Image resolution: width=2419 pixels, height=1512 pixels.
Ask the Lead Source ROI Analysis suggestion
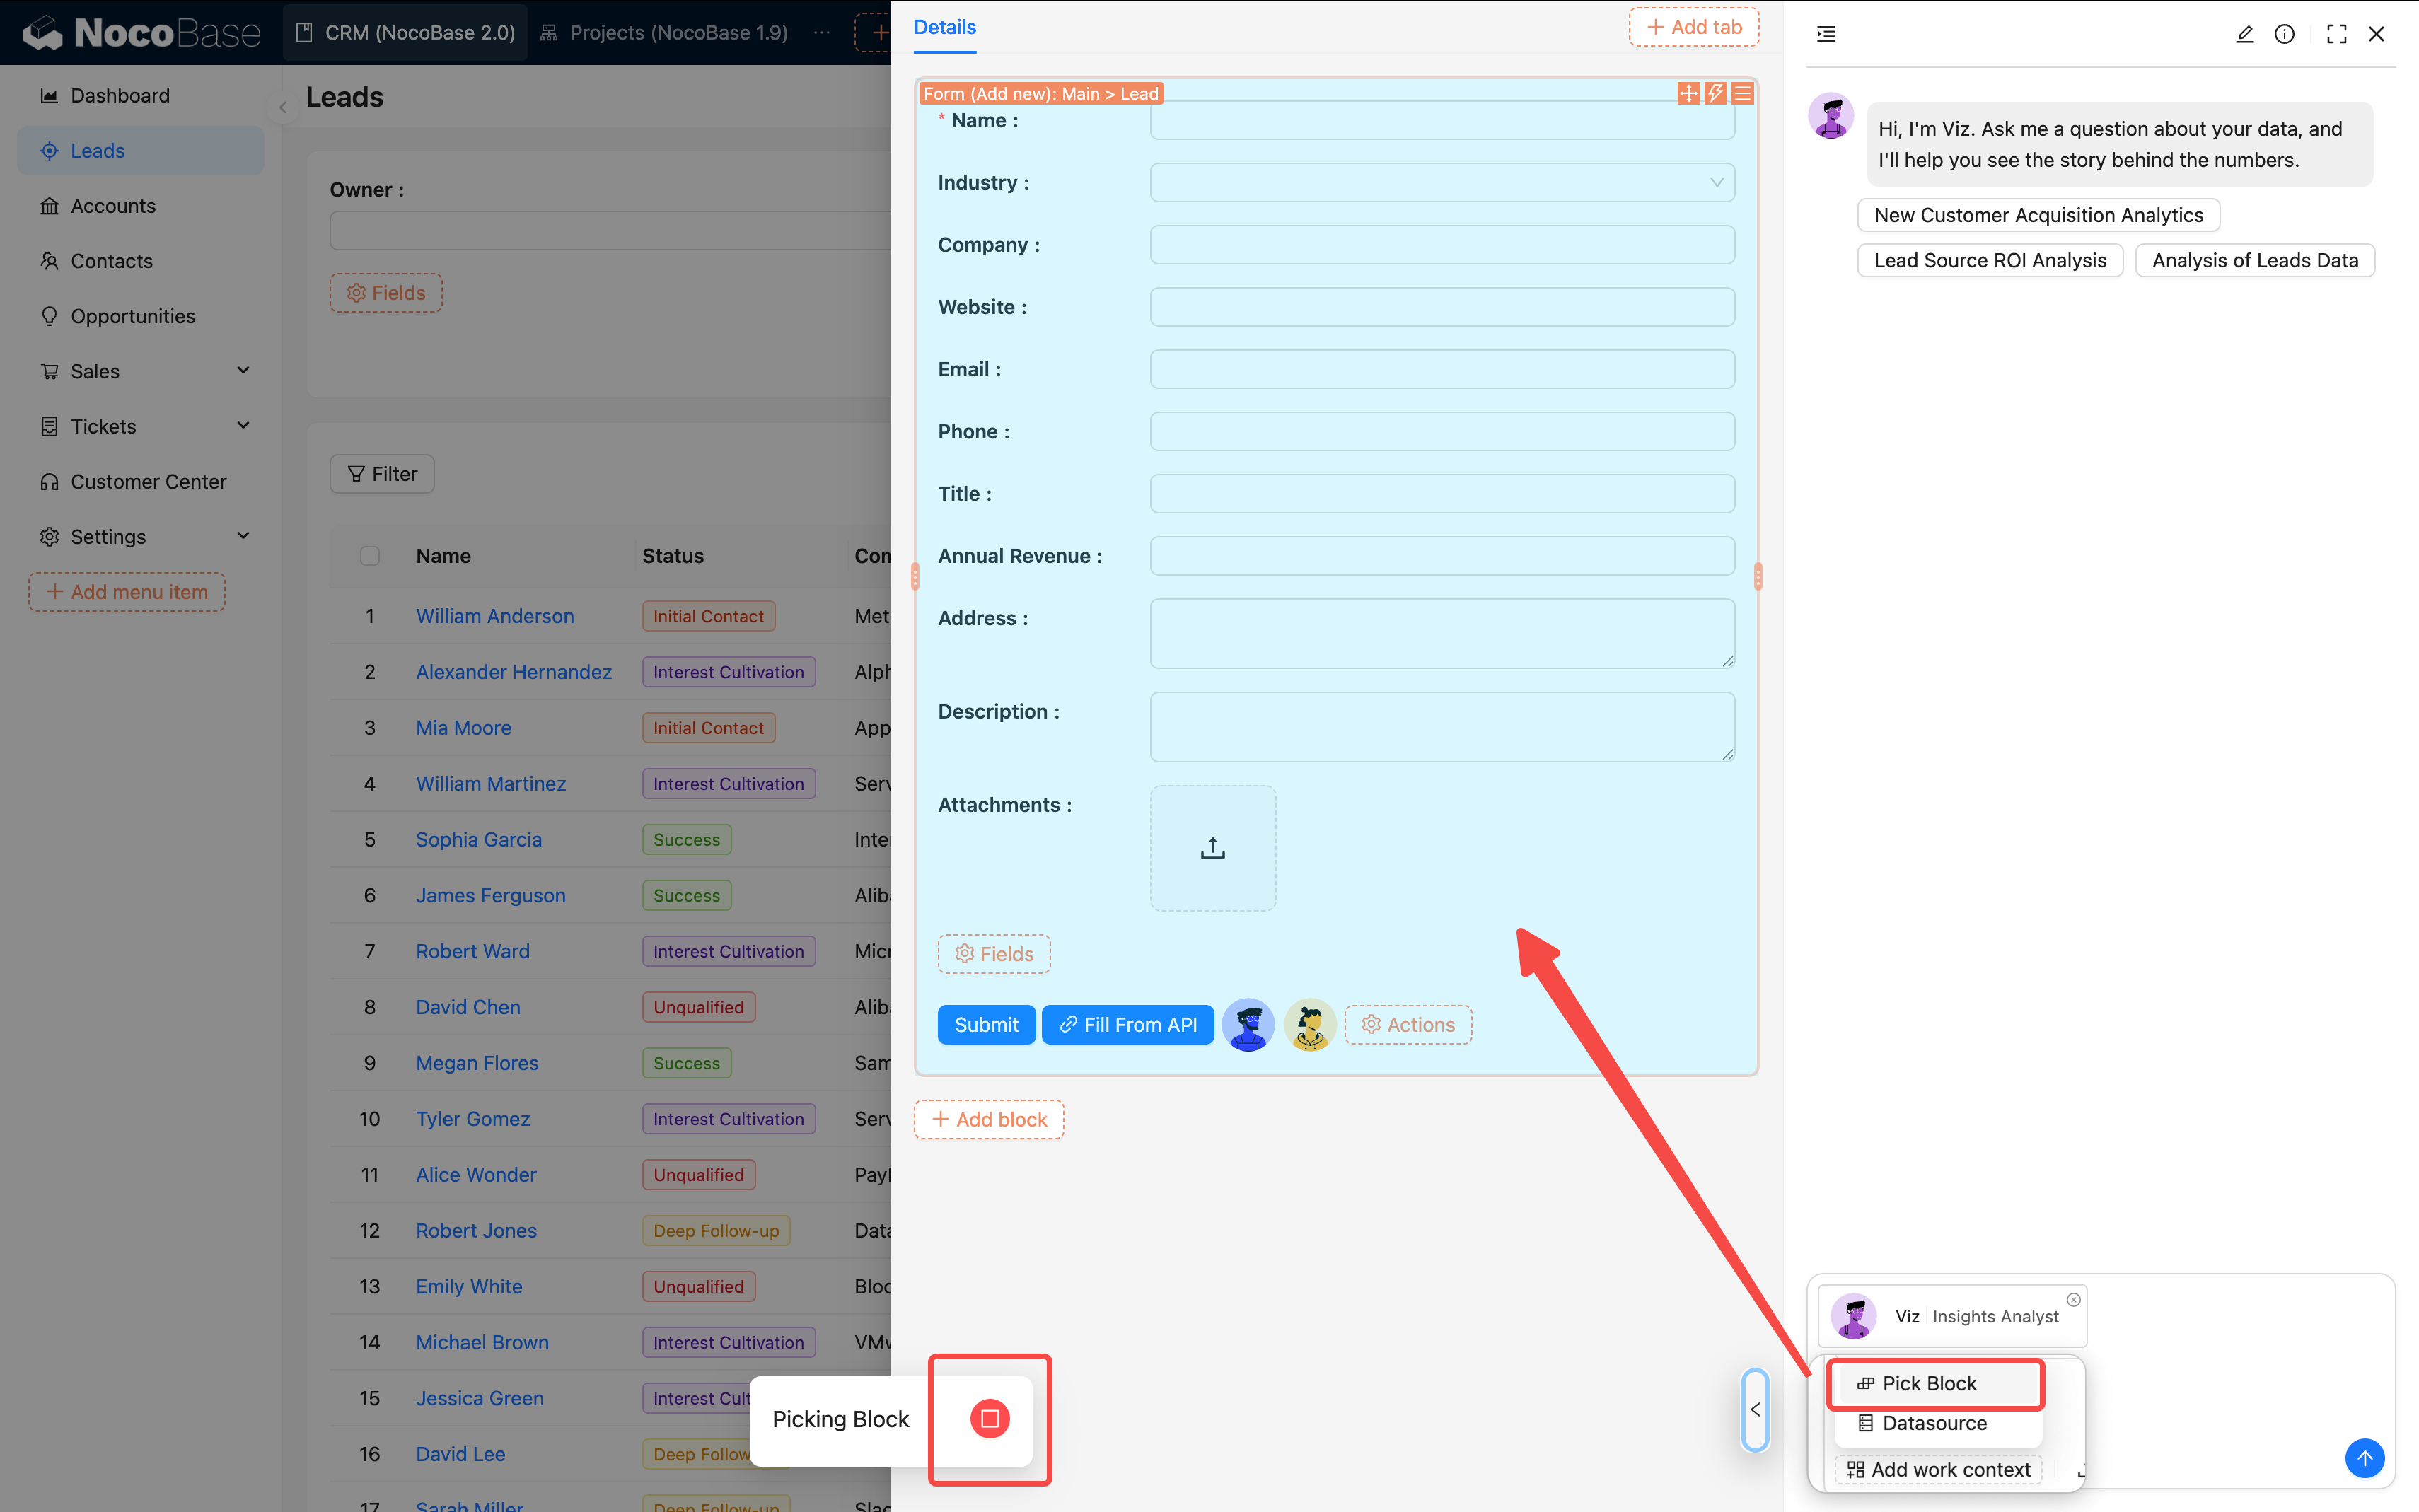tap(1989, 260)
